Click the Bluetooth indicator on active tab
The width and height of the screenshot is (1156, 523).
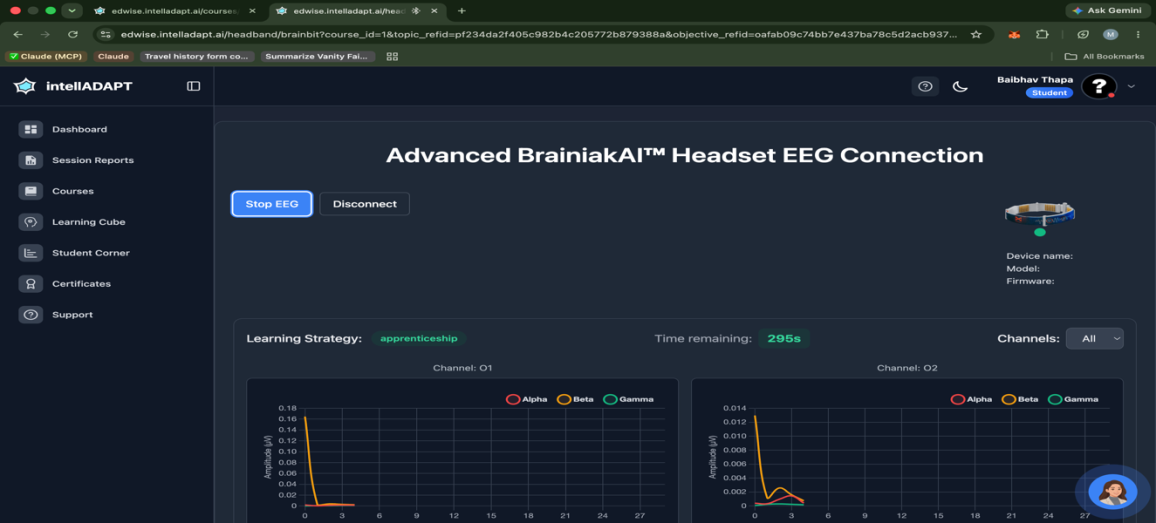click(x=415, y=10)
